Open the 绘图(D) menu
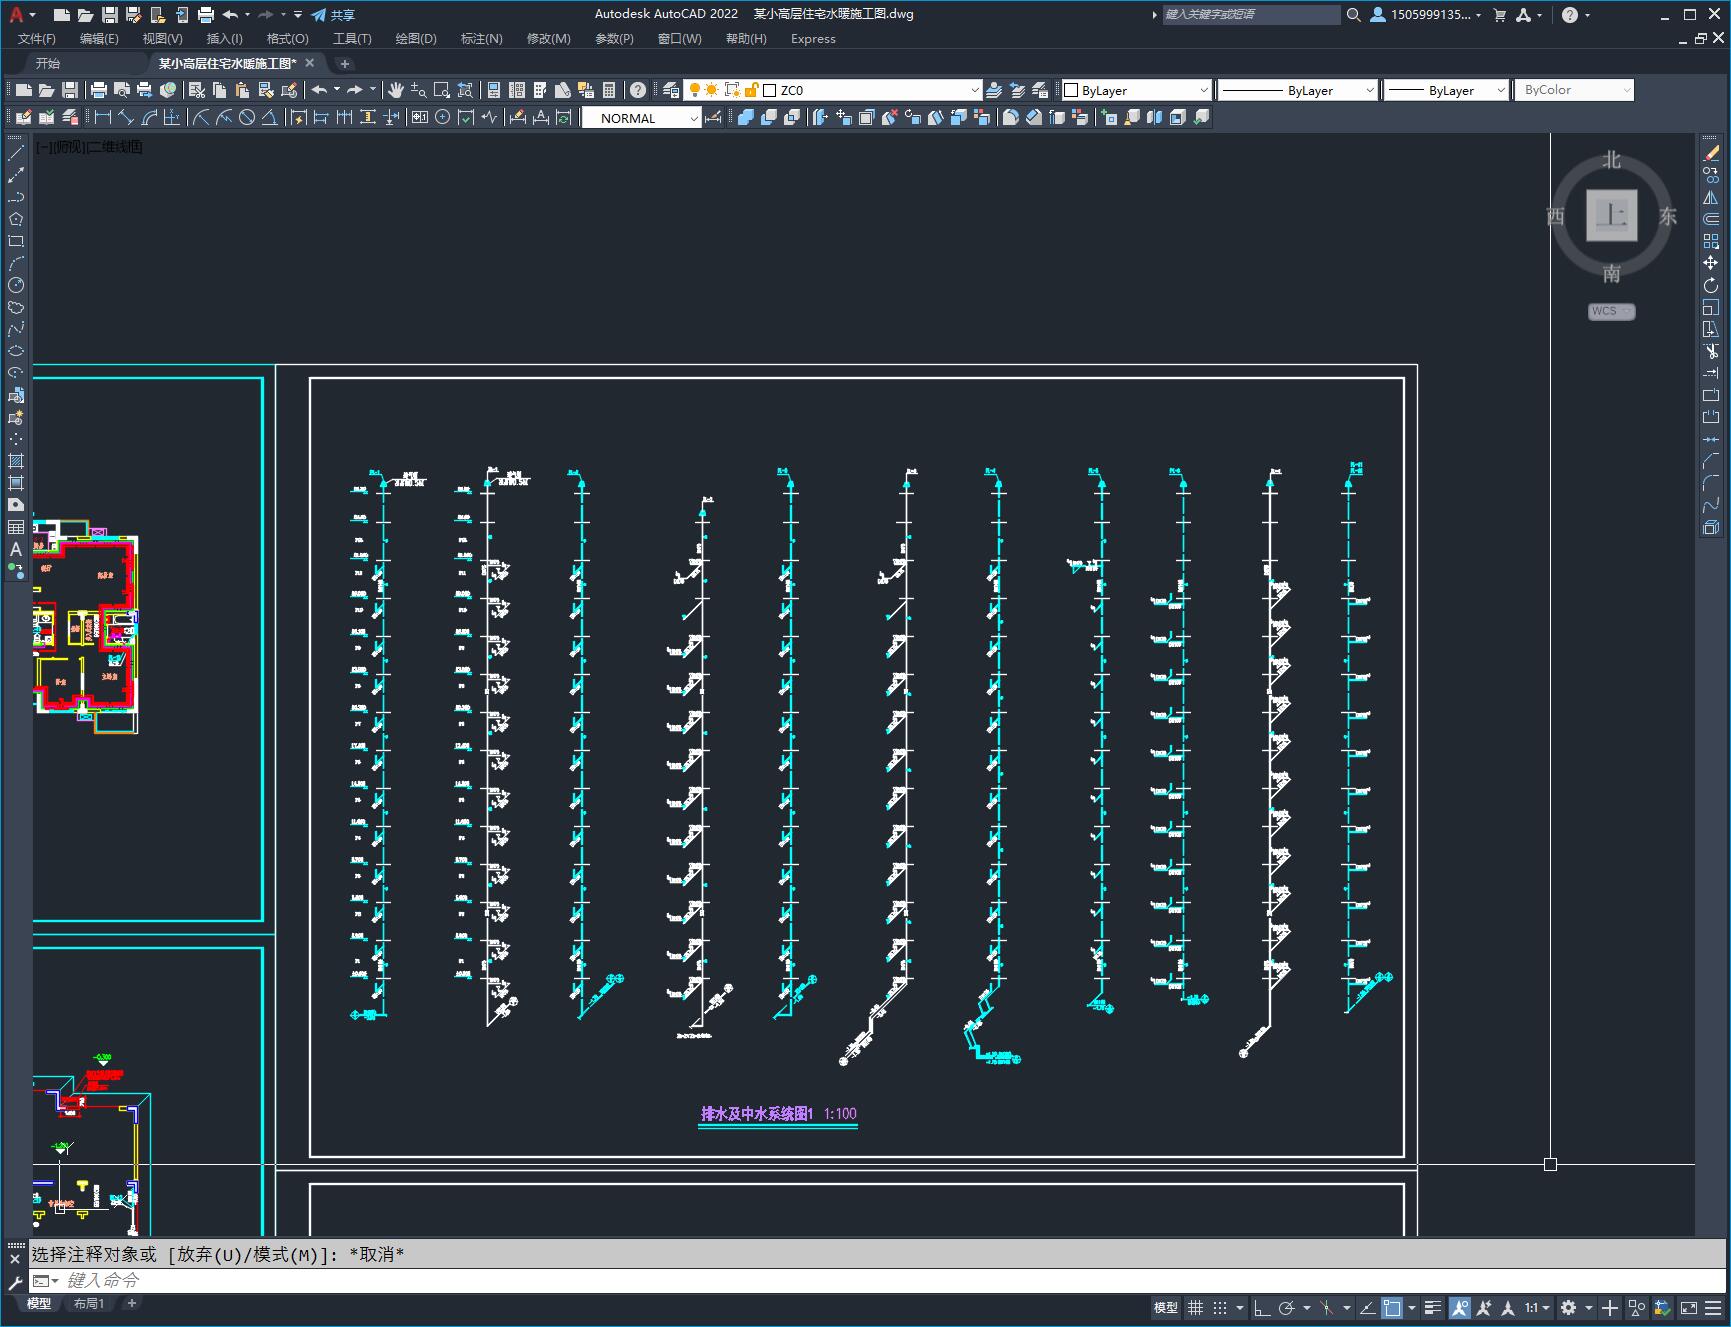 [416, 39]
